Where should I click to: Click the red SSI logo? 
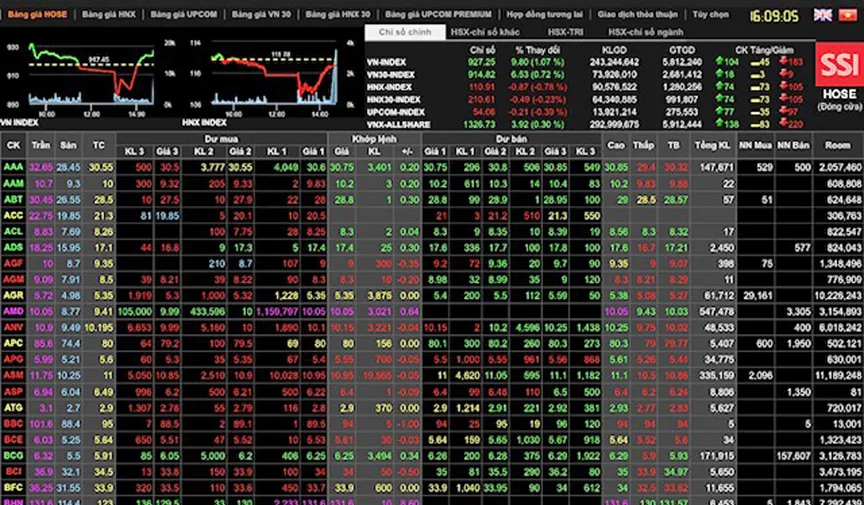coord(833,66)
